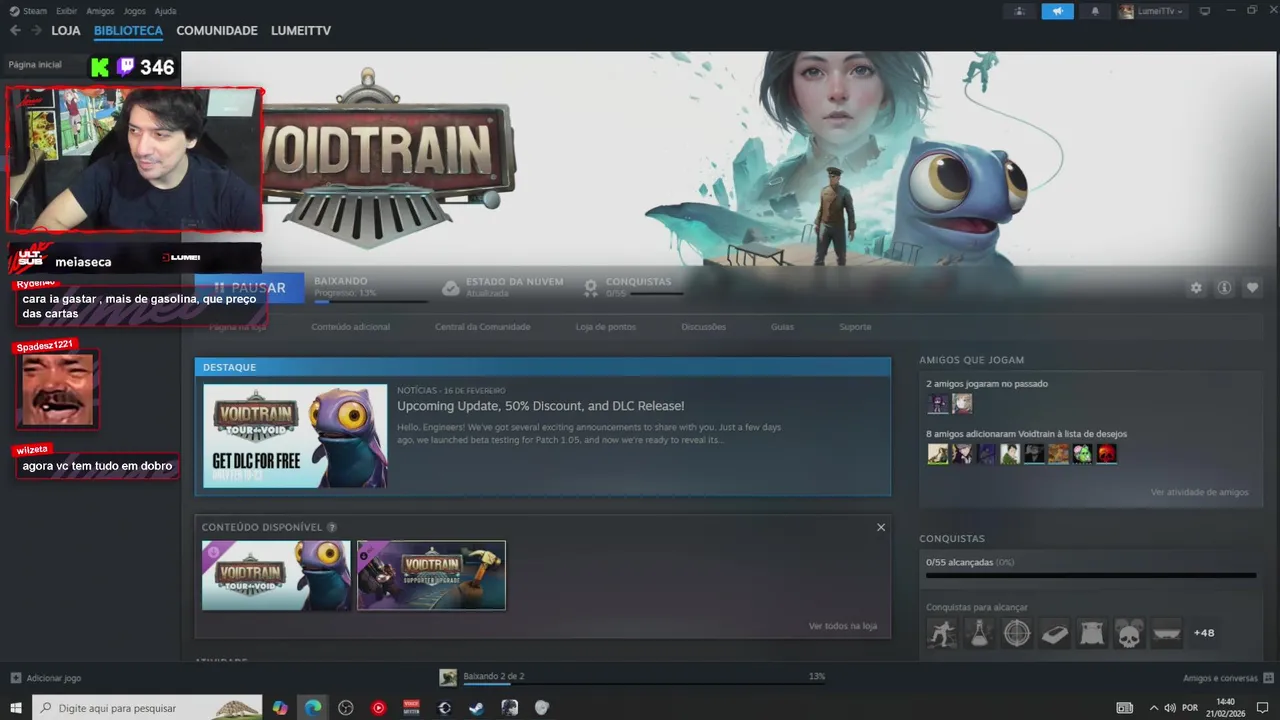Add Voidtrain to favorites heart icon
The width and height of the screenshot is (1280, 720).
click(x=1252, y=288)
